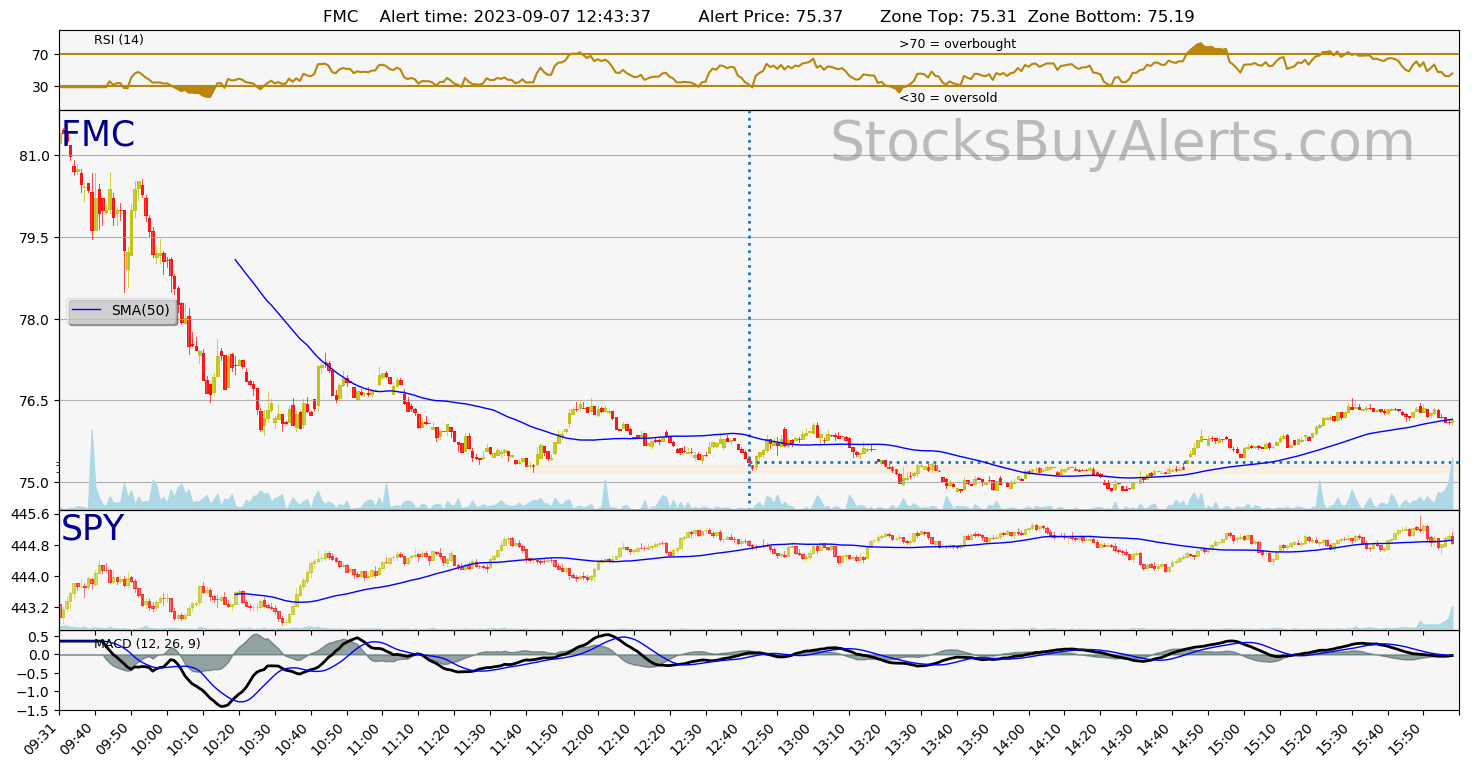Click the MACD (12, 26, 9) label

tap(147, 644)
